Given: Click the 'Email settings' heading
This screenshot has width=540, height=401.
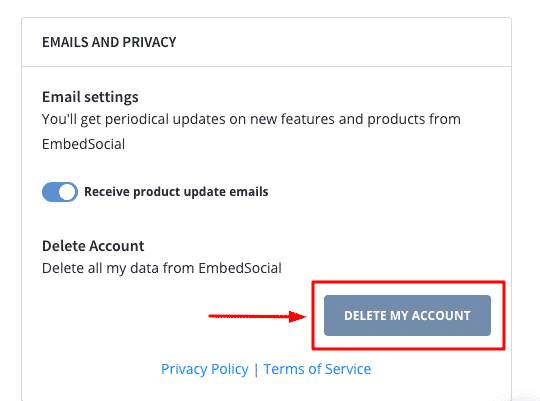Looking at the screenshot, I should [x=90, y=97].
